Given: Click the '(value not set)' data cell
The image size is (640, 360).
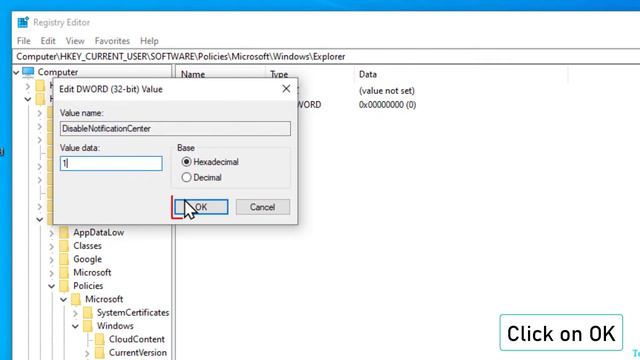Looking at the screenshot, I should [x=387, y=91].
